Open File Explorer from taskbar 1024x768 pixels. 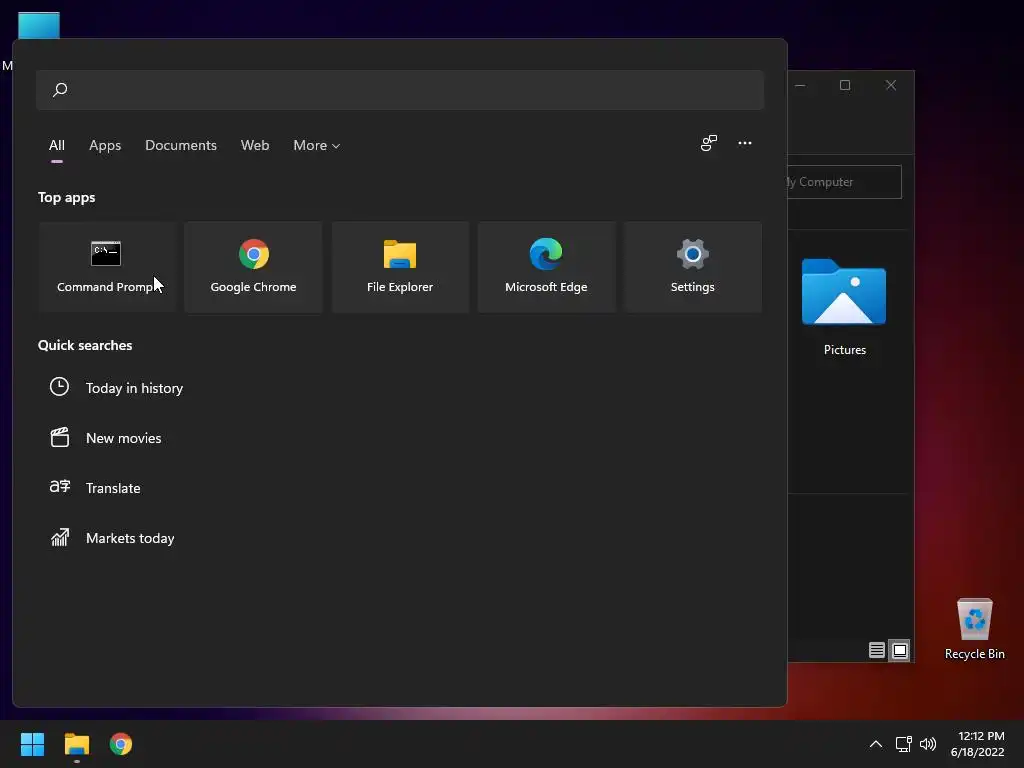pyautogui.click(x=76, y=744)
